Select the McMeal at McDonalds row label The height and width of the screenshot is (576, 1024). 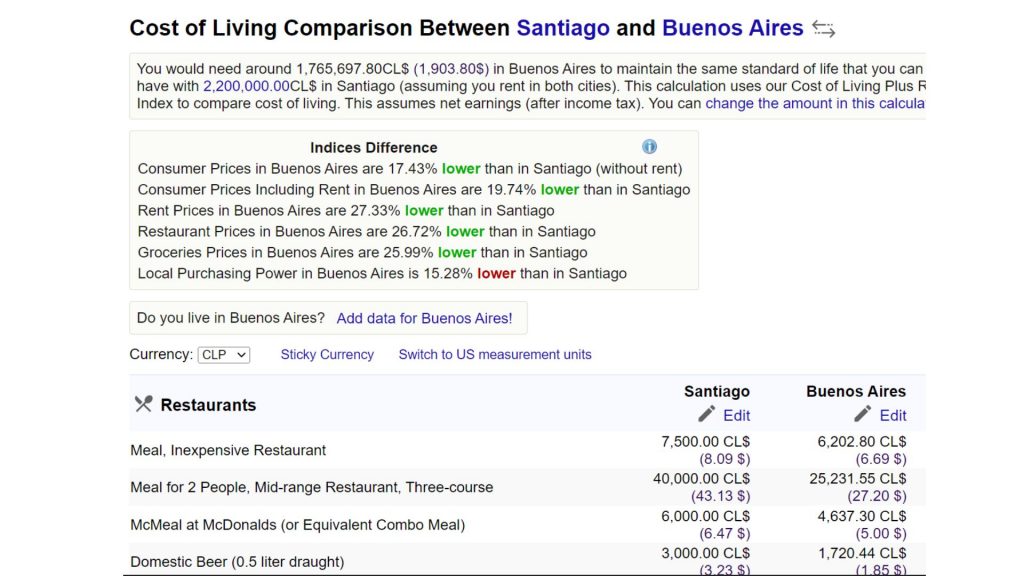(x=297, y=524)
